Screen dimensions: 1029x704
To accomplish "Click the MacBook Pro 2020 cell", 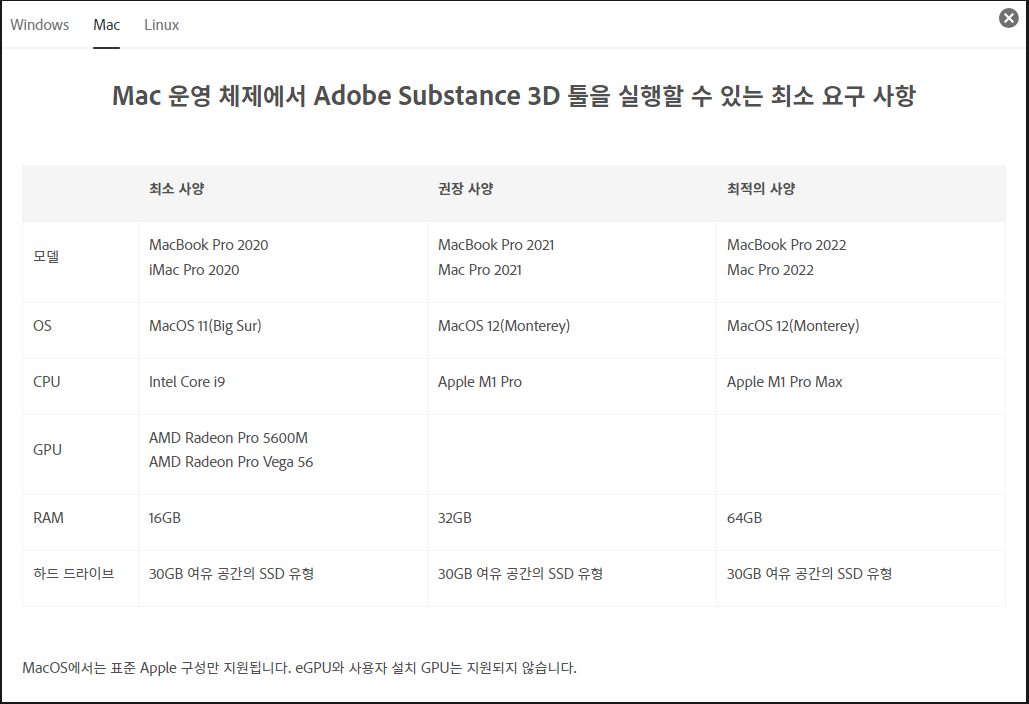I will pos(208,244).
